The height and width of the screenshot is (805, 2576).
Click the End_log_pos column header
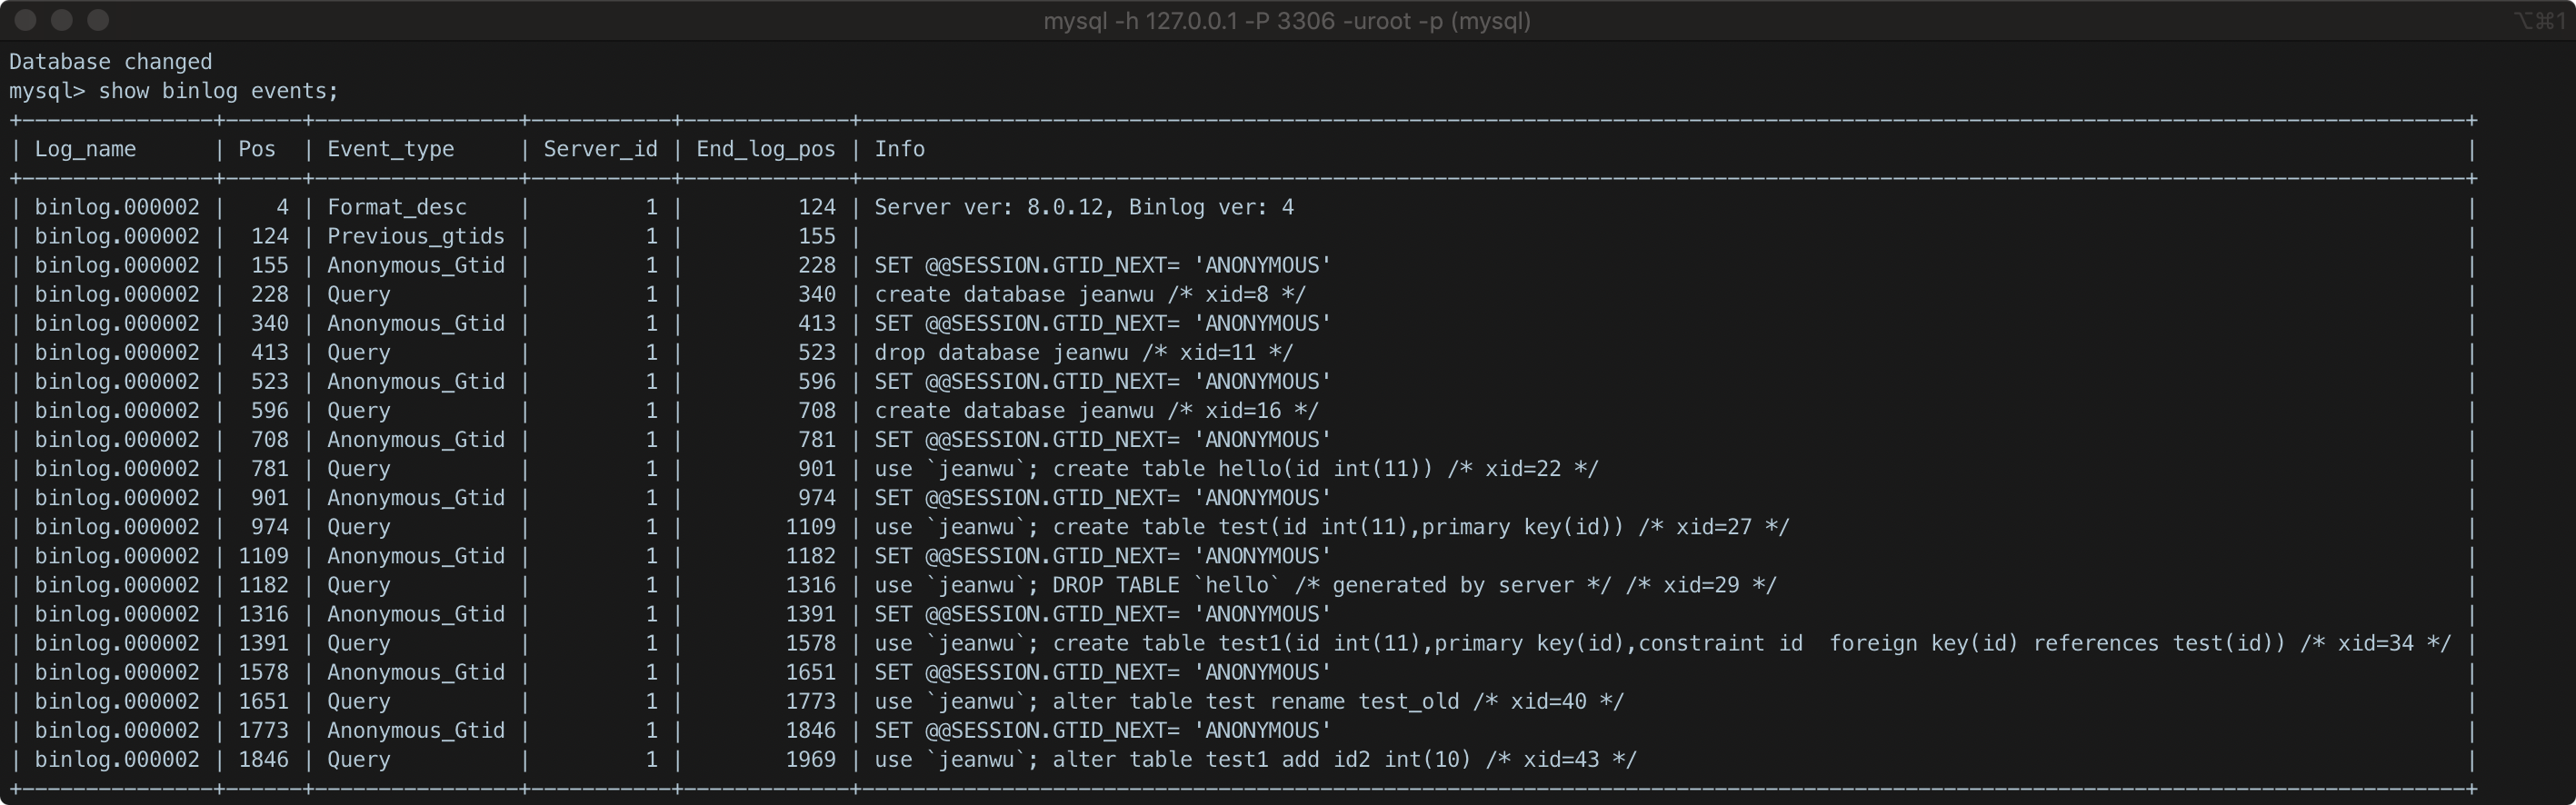click(x=765, y=149)
